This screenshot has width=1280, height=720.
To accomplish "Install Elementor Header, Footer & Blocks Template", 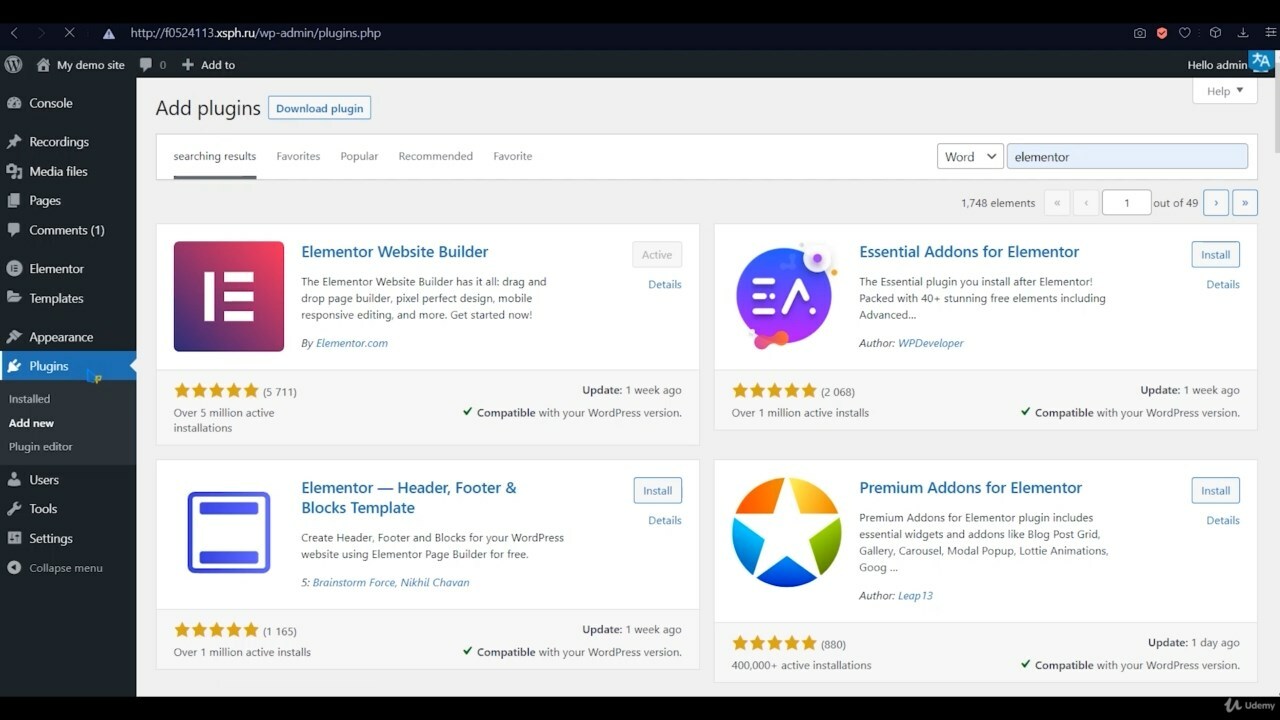I will 658,491.
